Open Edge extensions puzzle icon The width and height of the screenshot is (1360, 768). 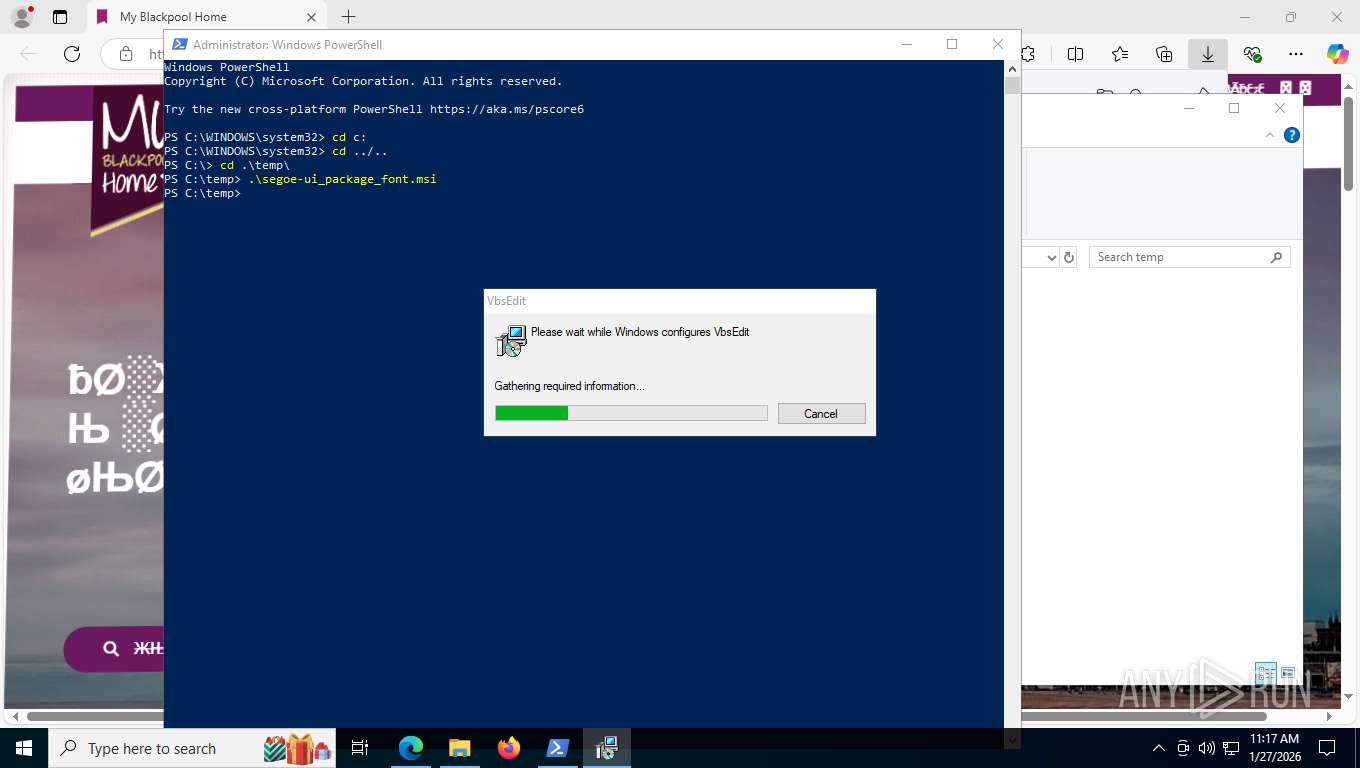pos(1028,54)
